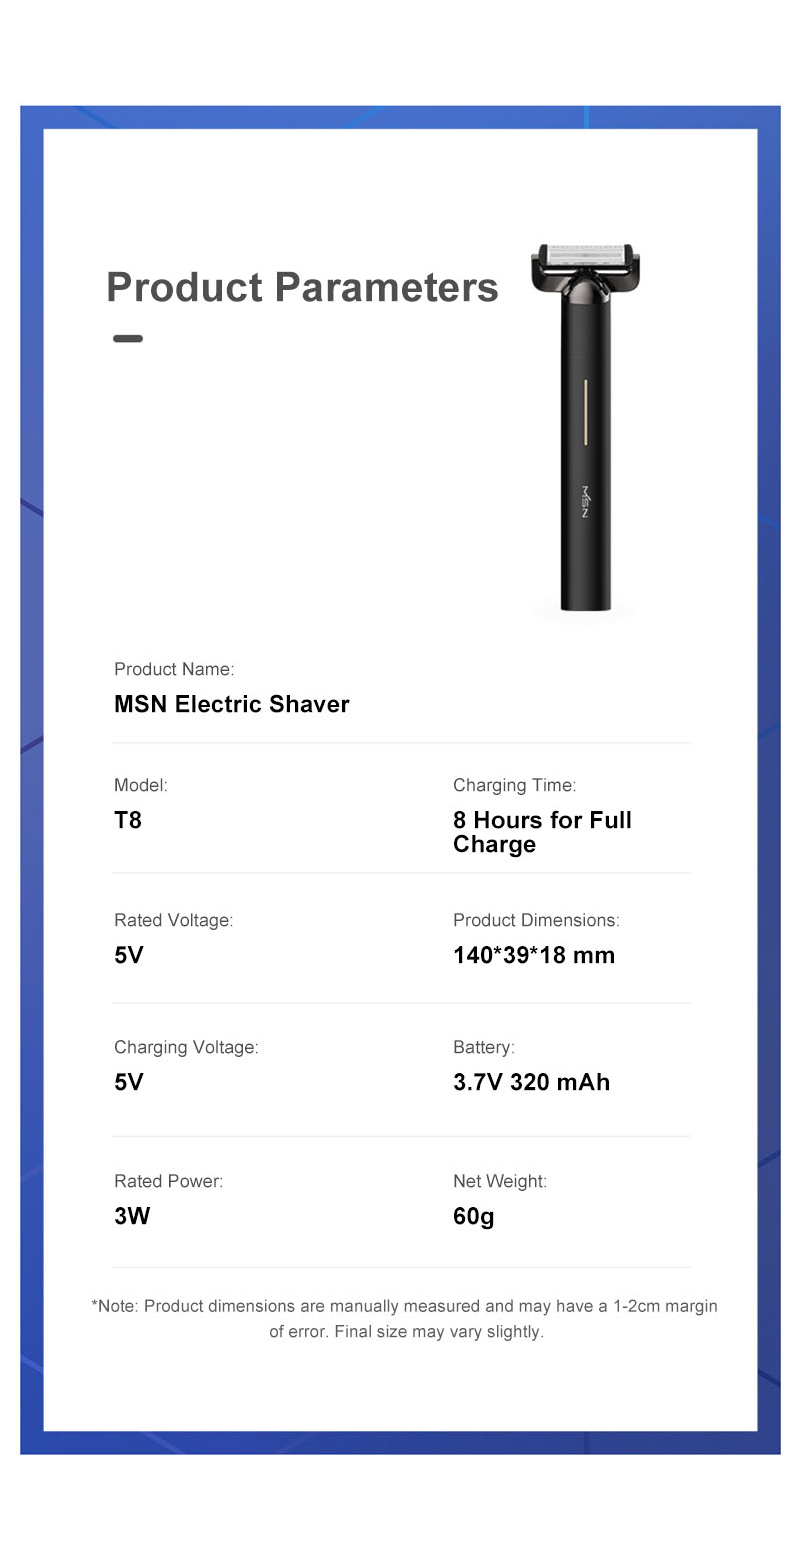The height and width of the screenshot is (1541, 800).
Task: Click the "Charging Voltage:" label
Action: (x=186, y=1047)
